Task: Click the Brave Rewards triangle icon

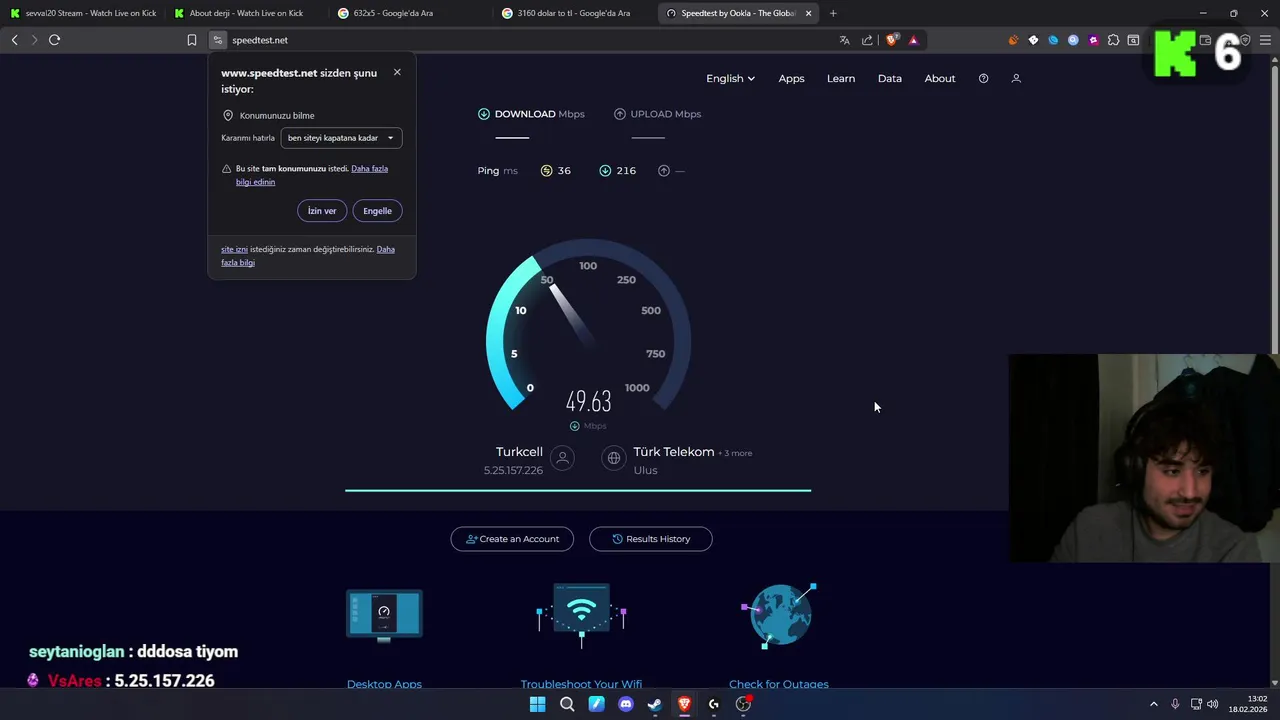Action: pos(913,40)
